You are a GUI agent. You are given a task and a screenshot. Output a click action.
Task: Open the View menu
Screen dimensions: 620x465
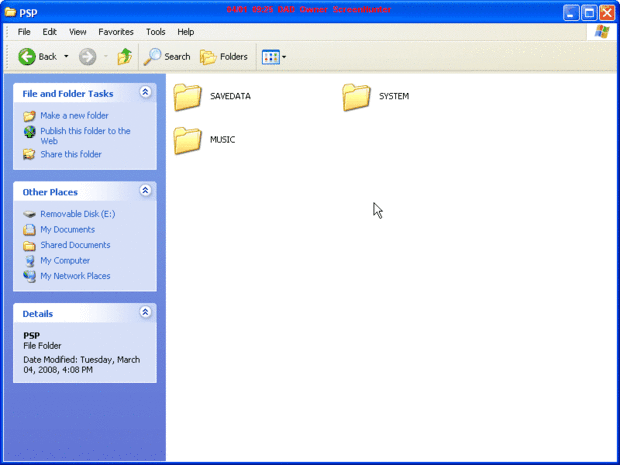(x=78, y=32)
